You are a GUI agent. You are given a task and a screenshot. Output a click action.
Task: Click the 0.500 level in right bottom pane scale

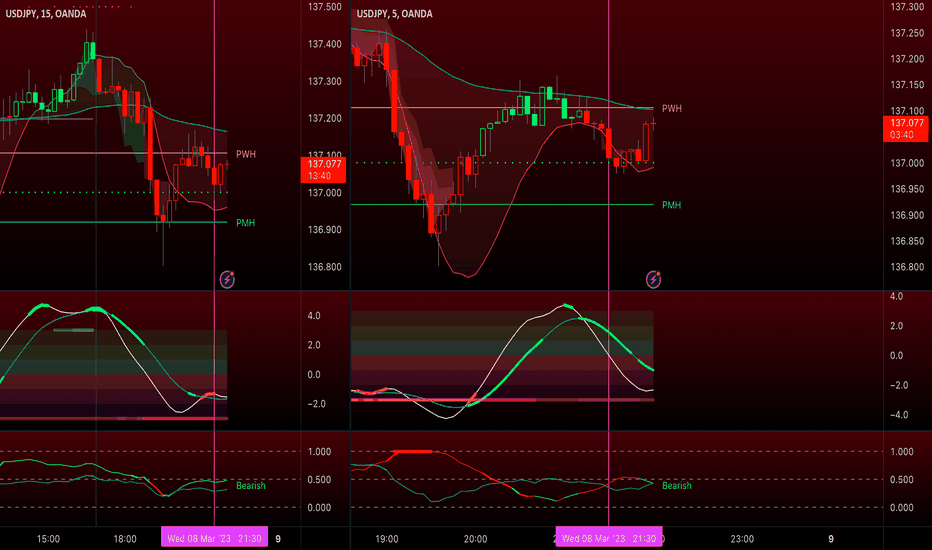(x=902, y=479)
